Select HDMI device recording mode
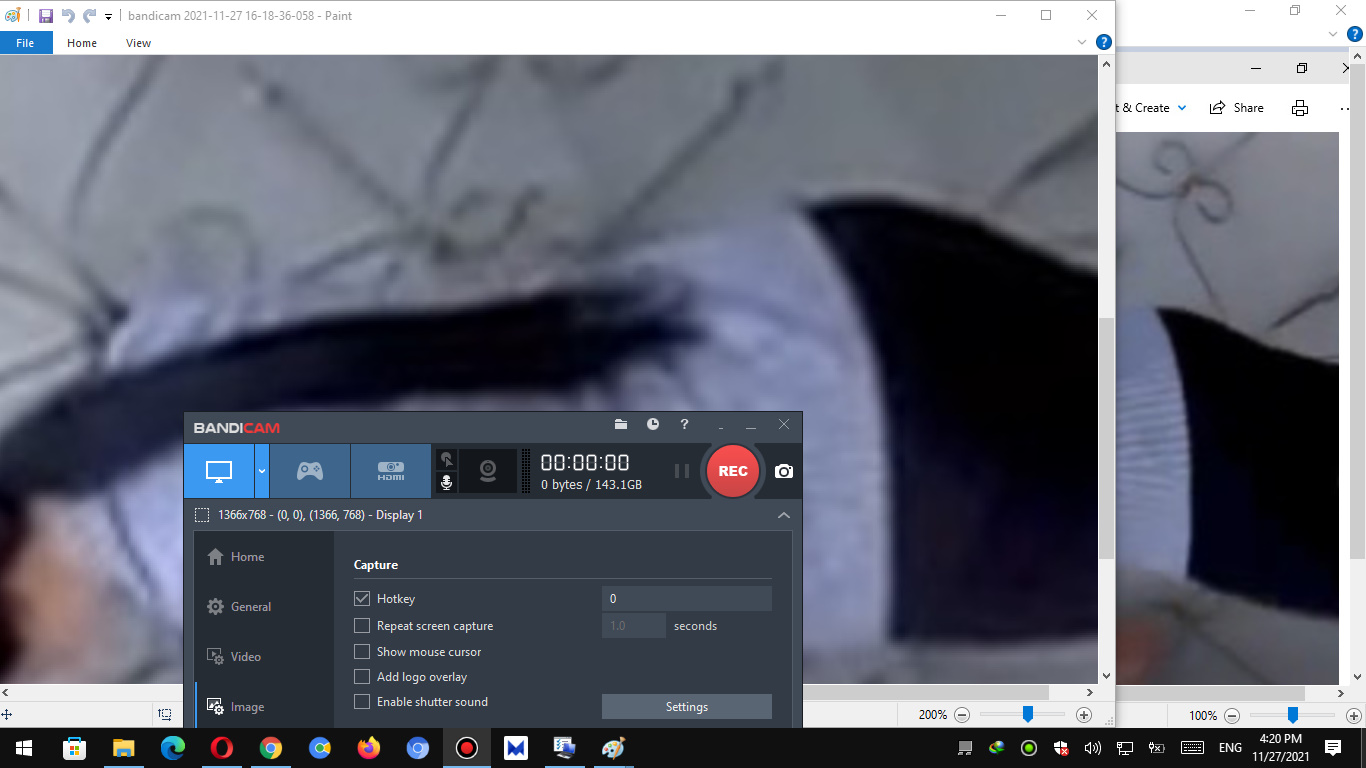The image size is (1366, 768). coord(390,471)
